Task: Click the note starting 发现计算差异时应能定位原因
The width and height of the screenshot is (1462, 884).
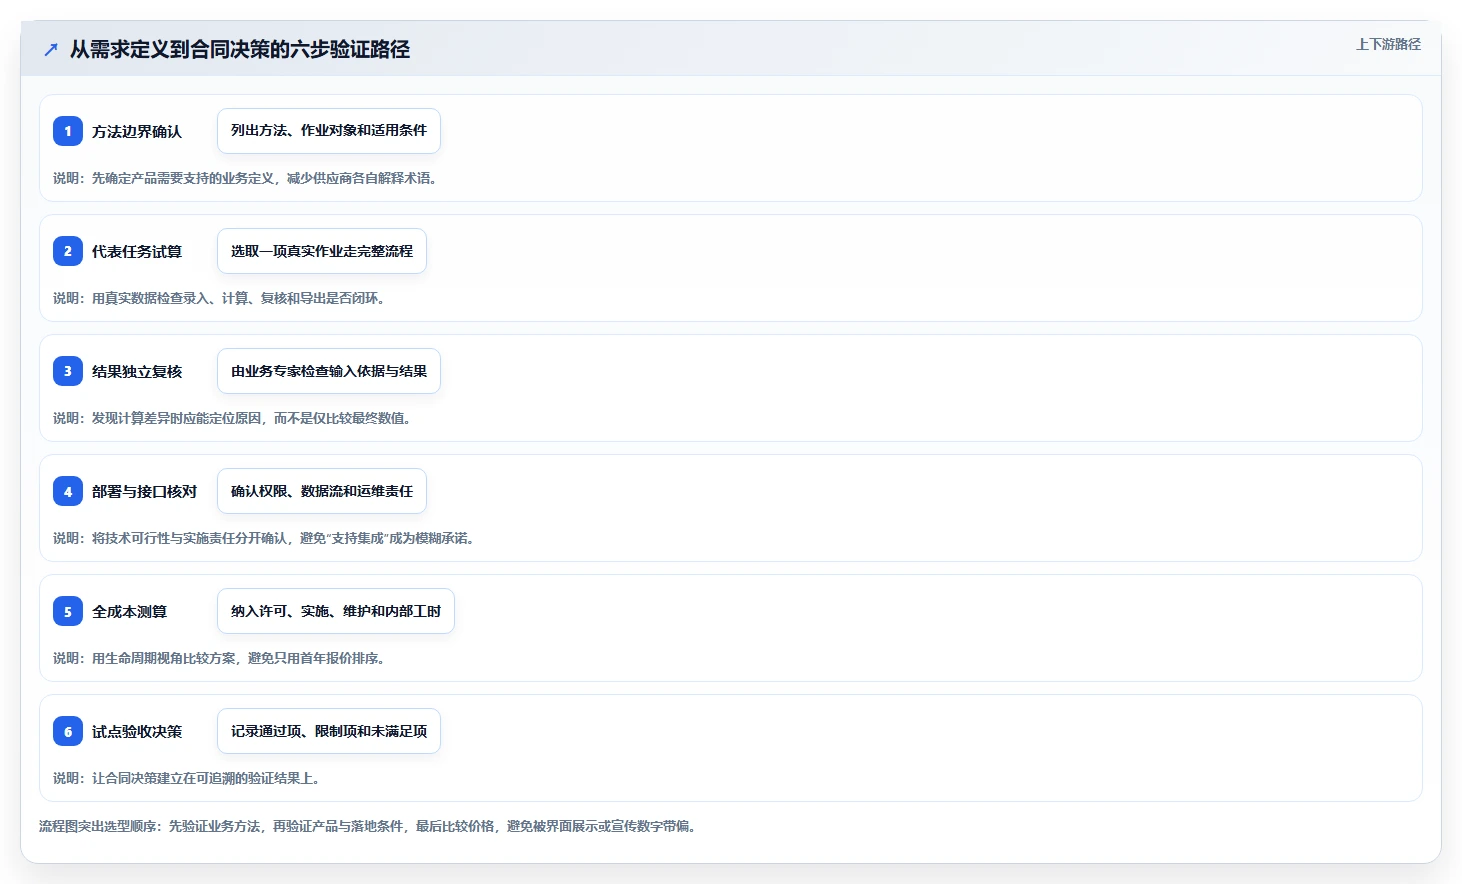Action: tap(232, 418)
